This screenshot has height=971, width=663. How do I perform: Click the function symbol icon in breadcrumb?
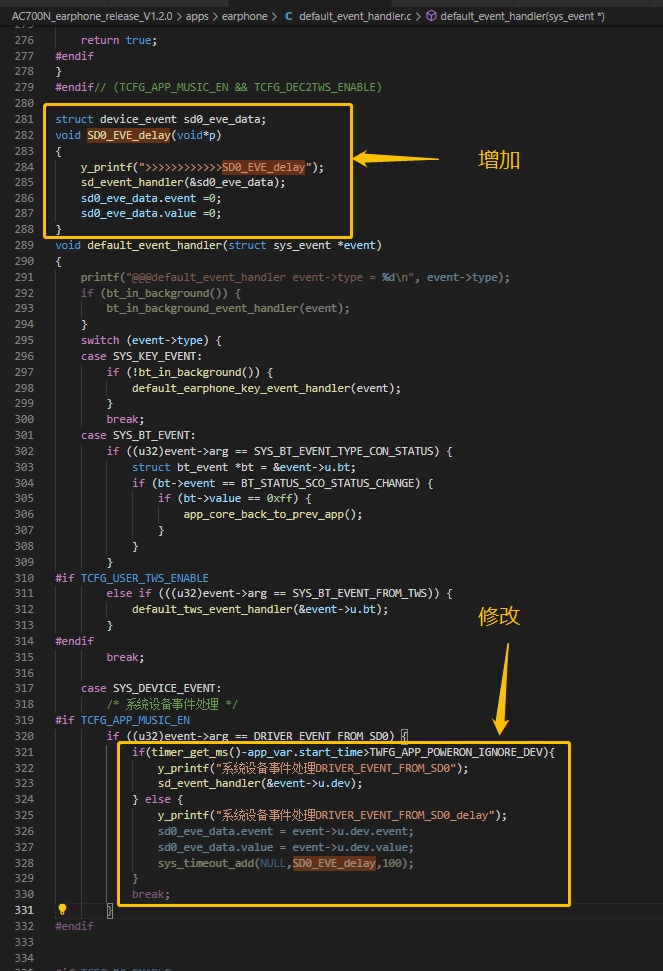tap(431, 16)
